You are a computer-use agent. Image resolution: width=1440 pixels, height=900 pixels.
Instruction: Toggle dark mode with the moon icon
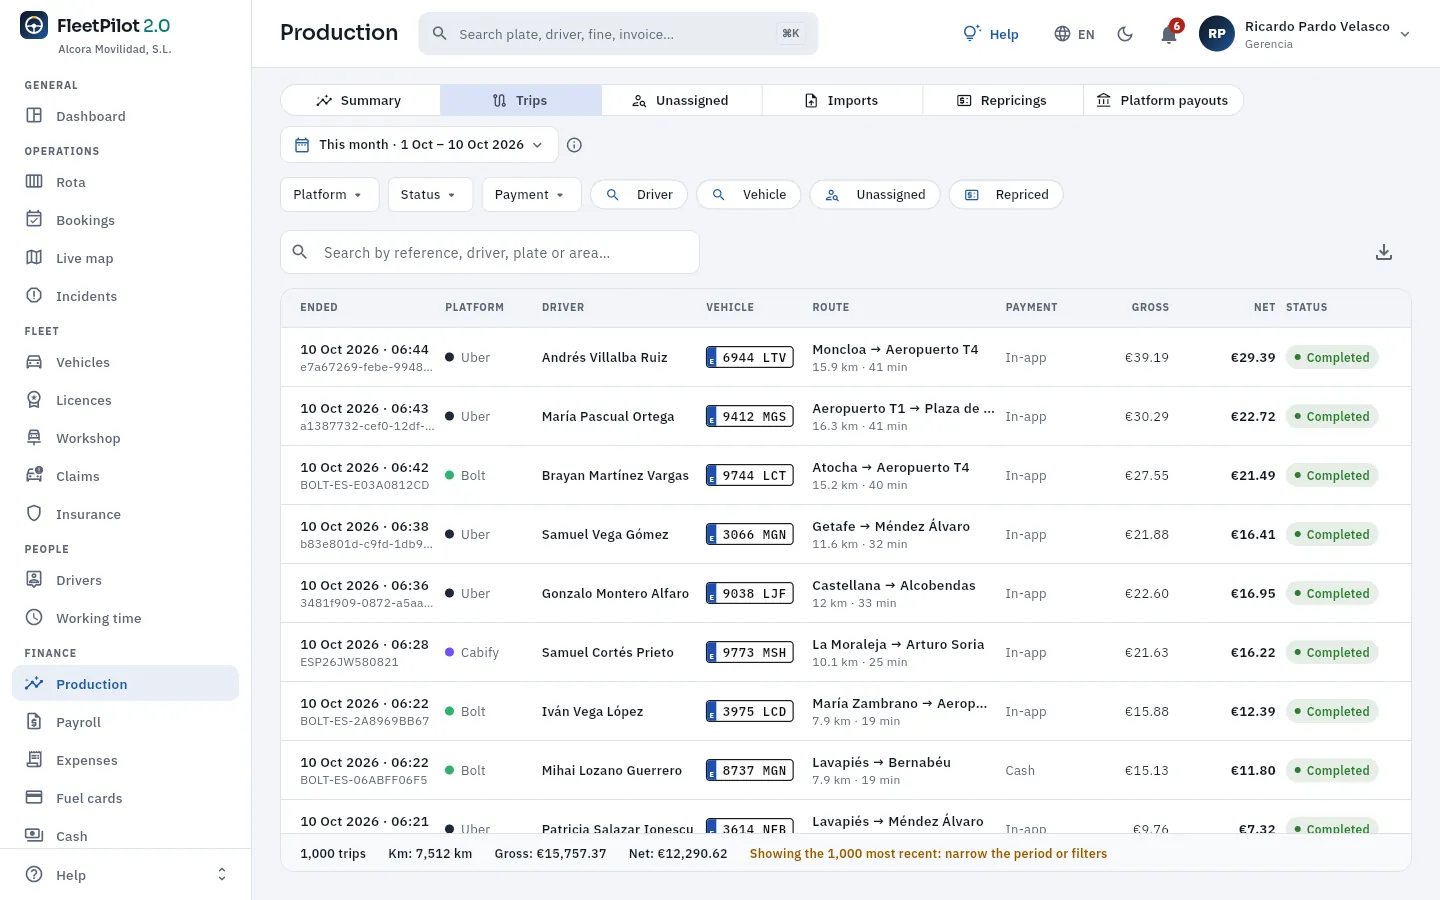(x=1125, y=34)
